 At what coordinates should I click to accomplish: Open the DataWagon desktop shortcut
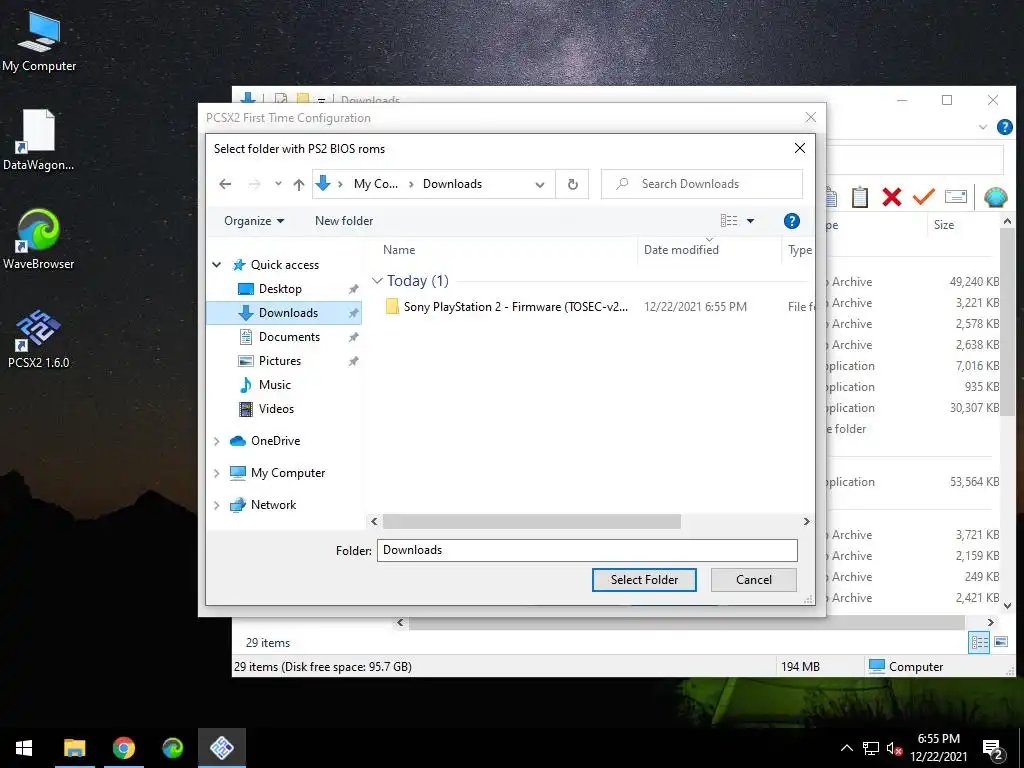[x=39, y=140]
